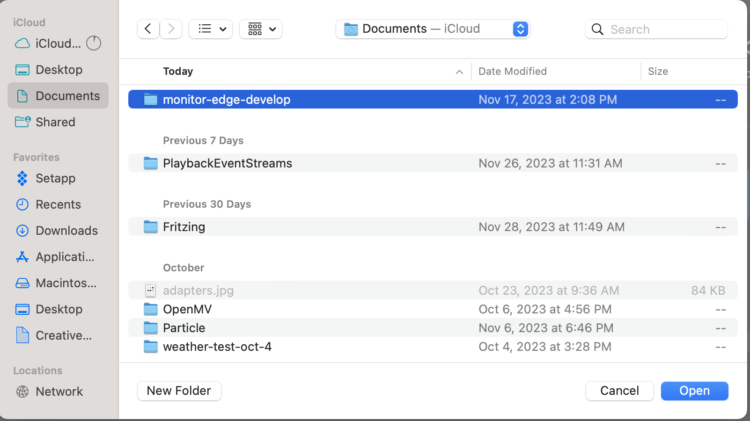Open Shared folder in the sidebar
750x421 pixels.
[x=55, y=122]
